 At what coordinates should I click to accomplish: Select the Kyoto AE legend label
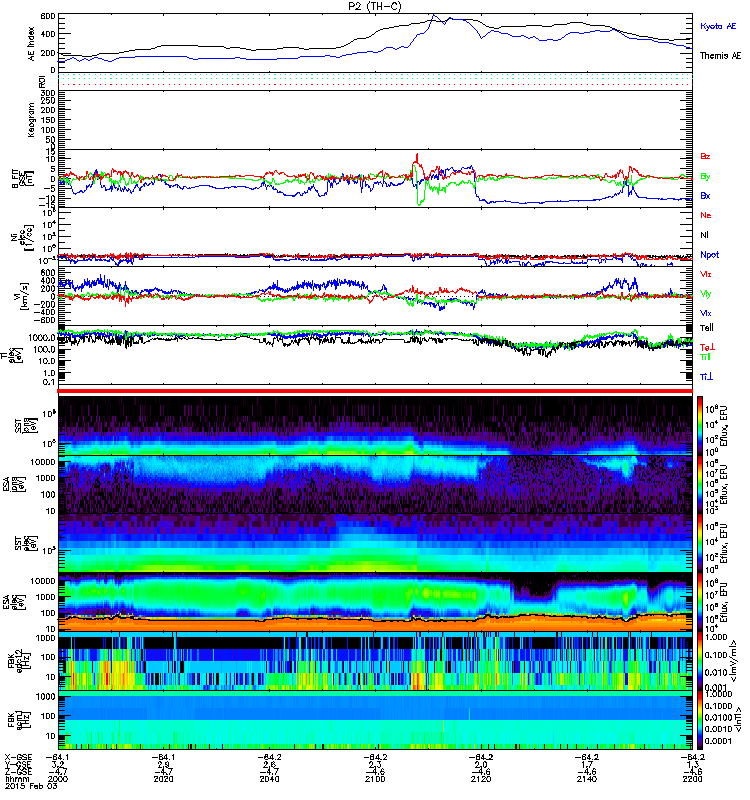tap(718, 26)
